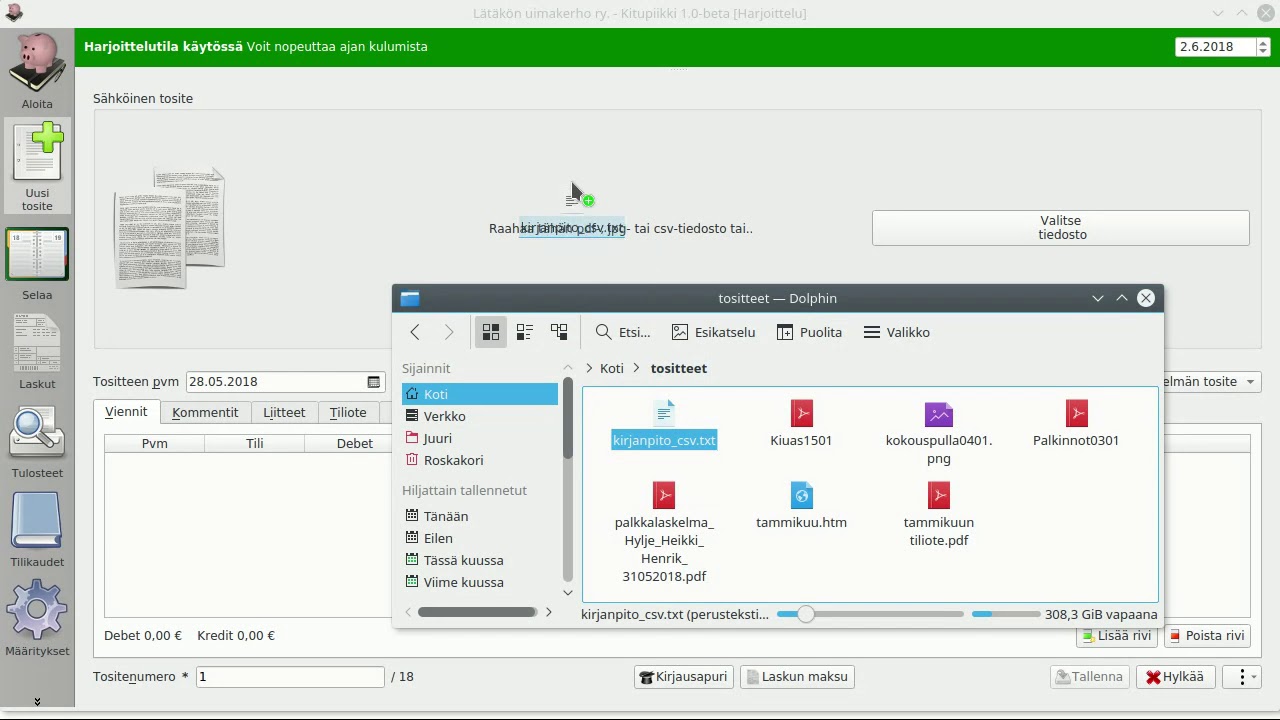
Task: Open calendar picker for Tositteen pvm
Action: [x=373, y=382]
